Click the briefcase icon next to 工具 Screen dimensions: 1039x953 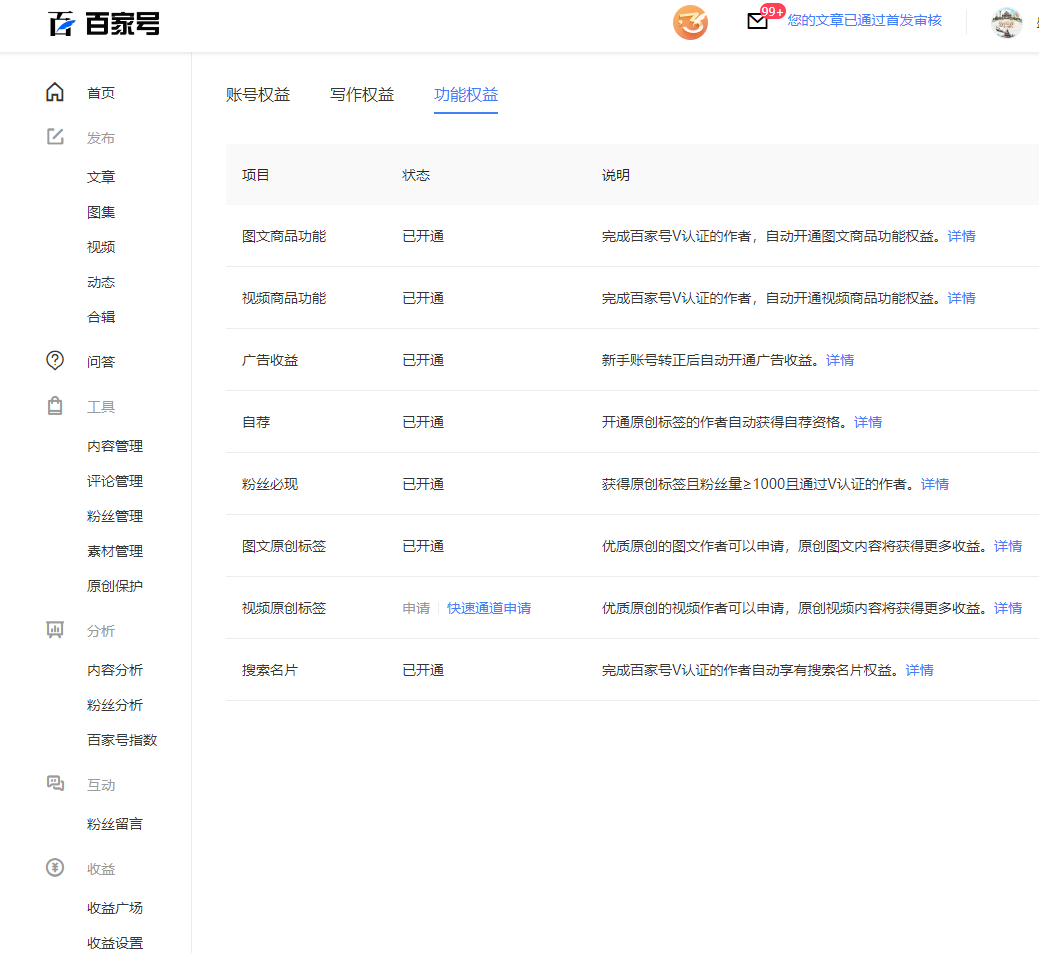point(55,406)
